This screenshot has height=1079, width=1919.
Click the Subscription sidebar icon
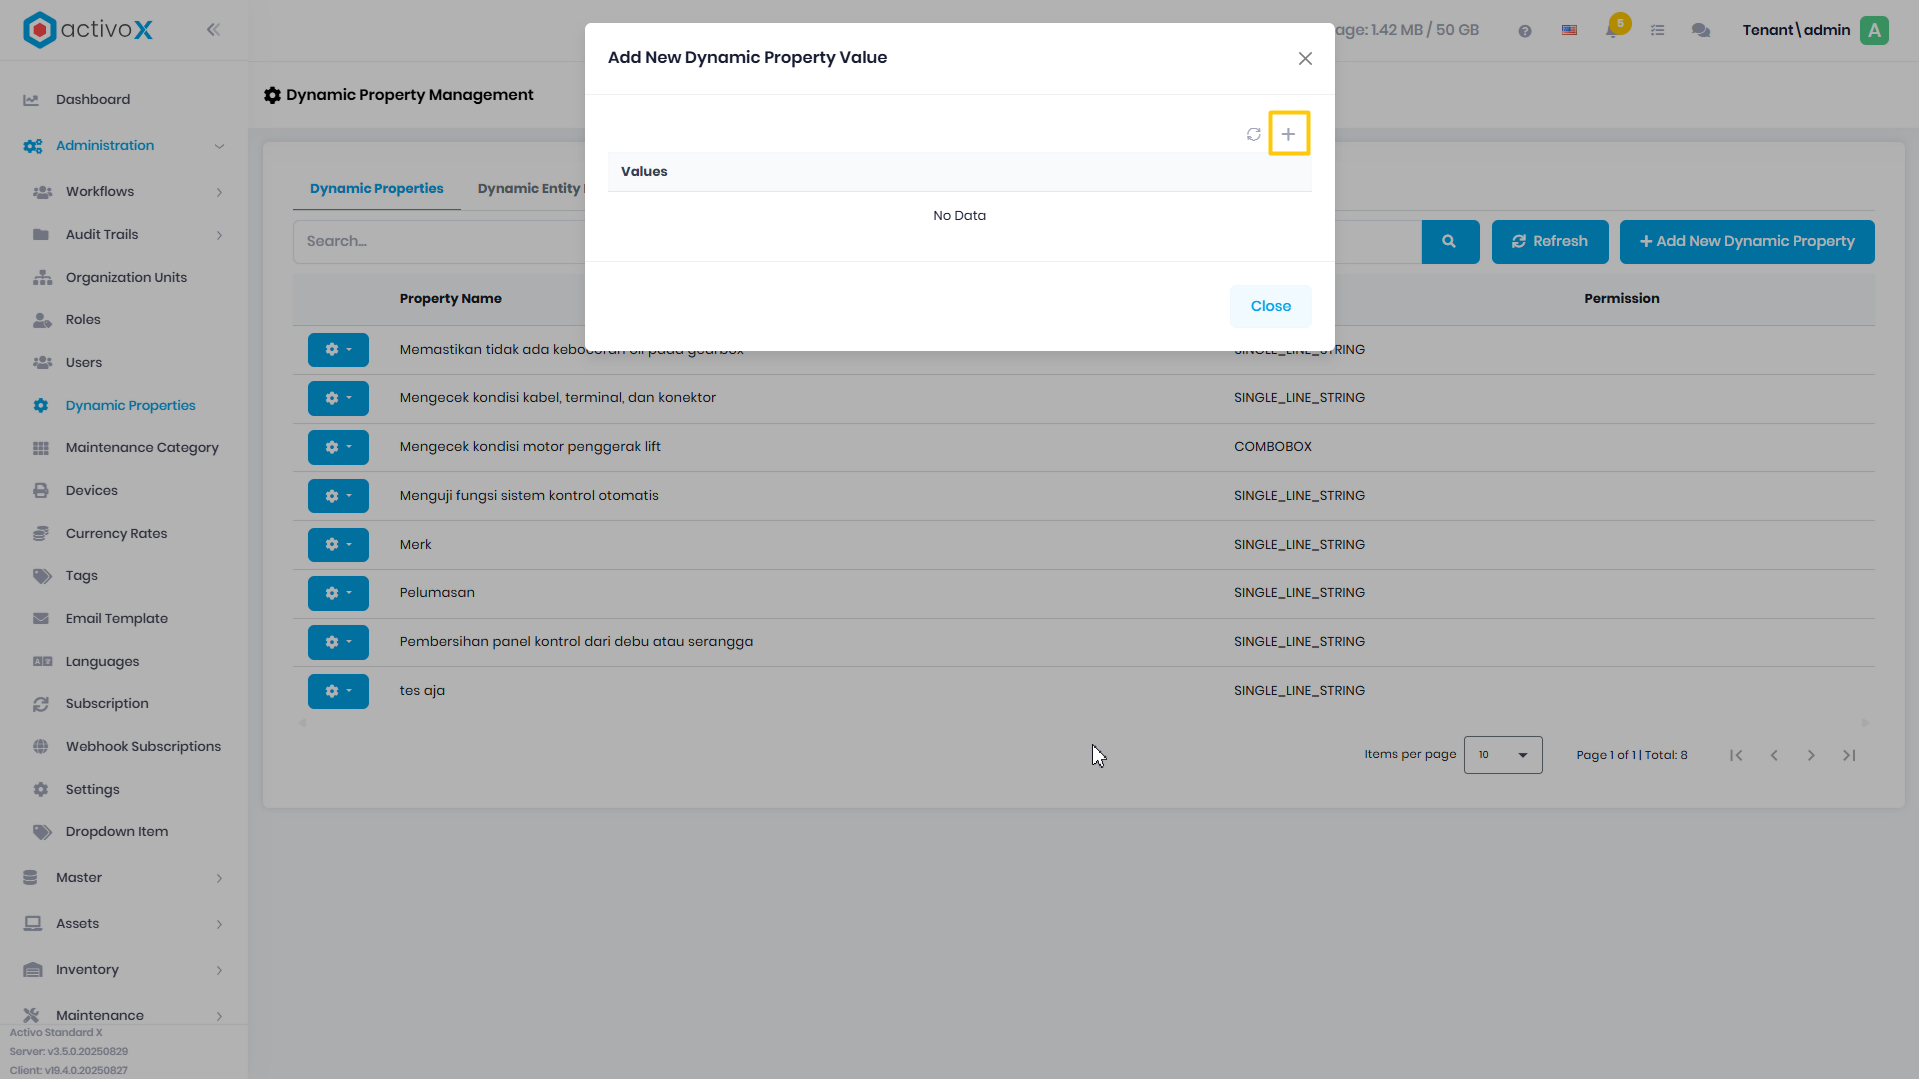41,704
